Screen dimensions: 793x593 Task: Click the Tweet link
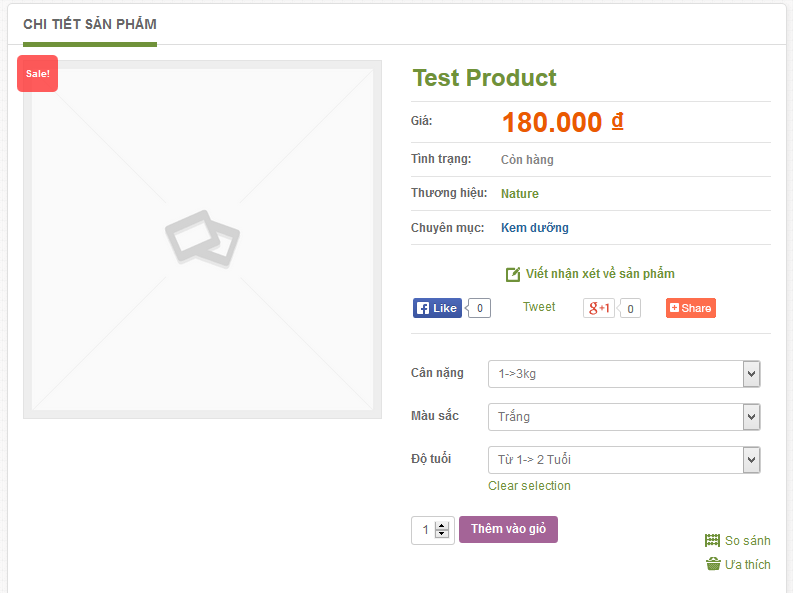click(x=539, y=307)
